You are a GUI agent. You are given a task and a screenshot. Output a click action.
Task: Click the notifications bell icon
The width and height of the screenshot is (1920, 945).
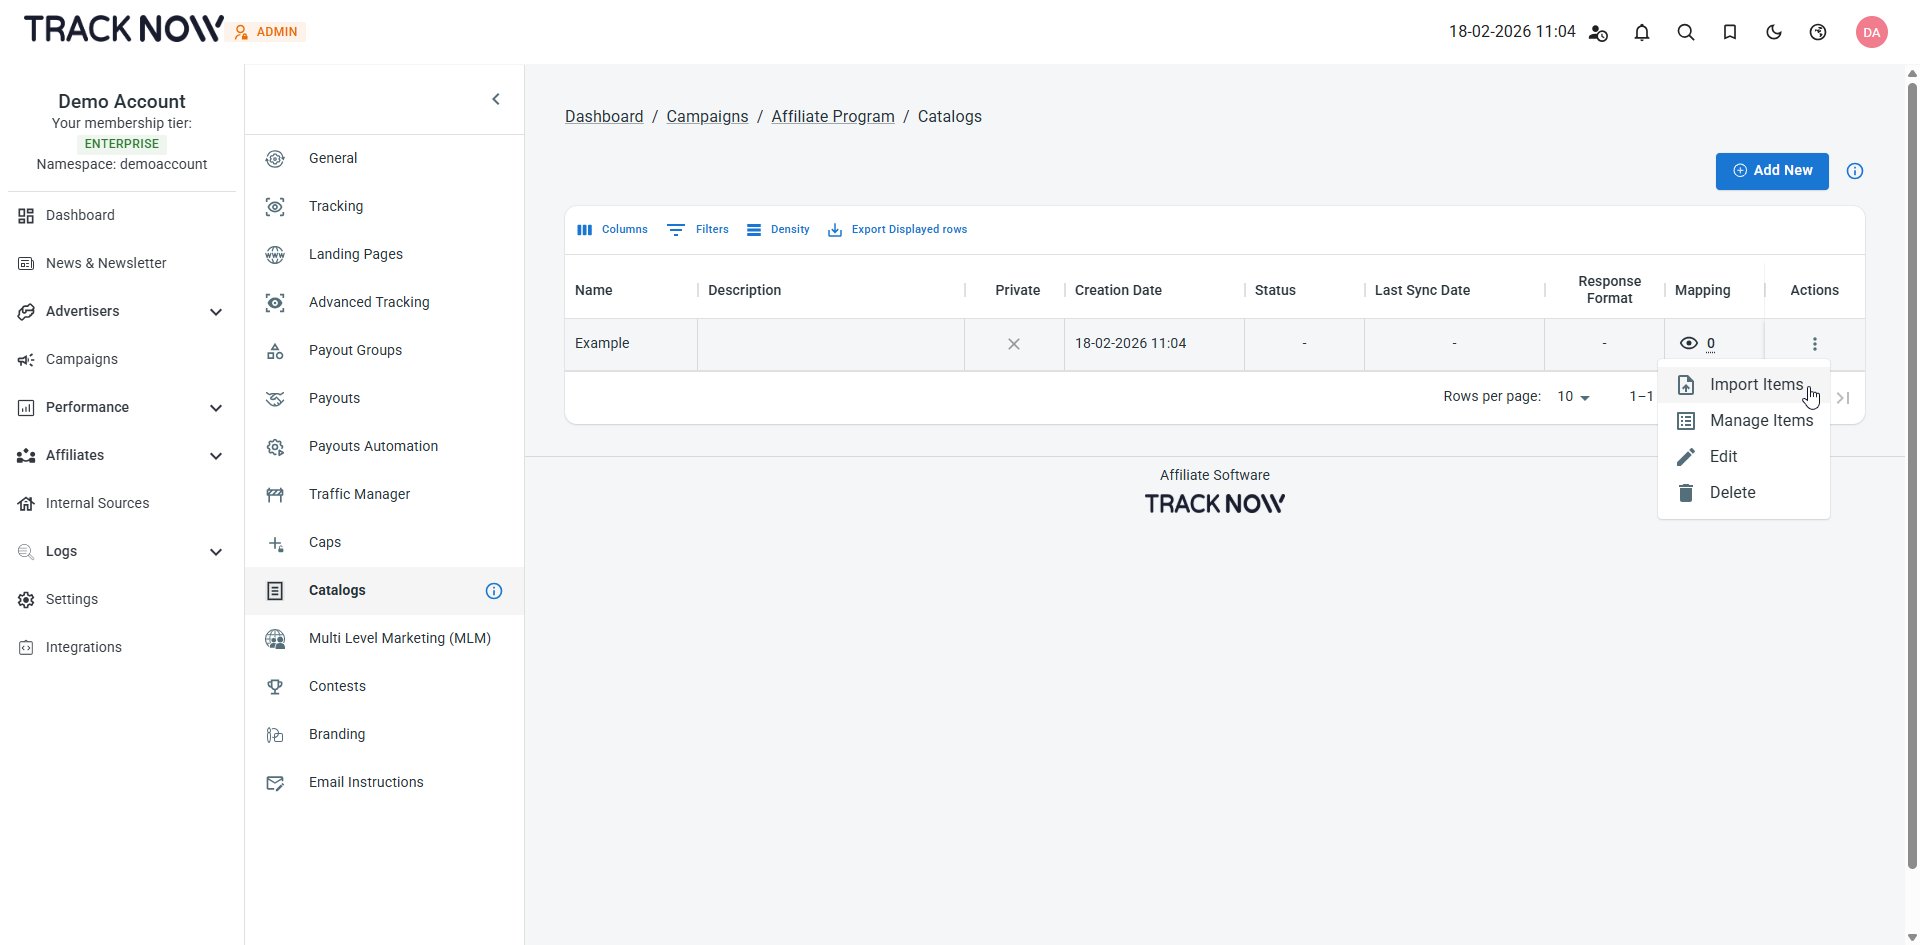pos(1642,32)
